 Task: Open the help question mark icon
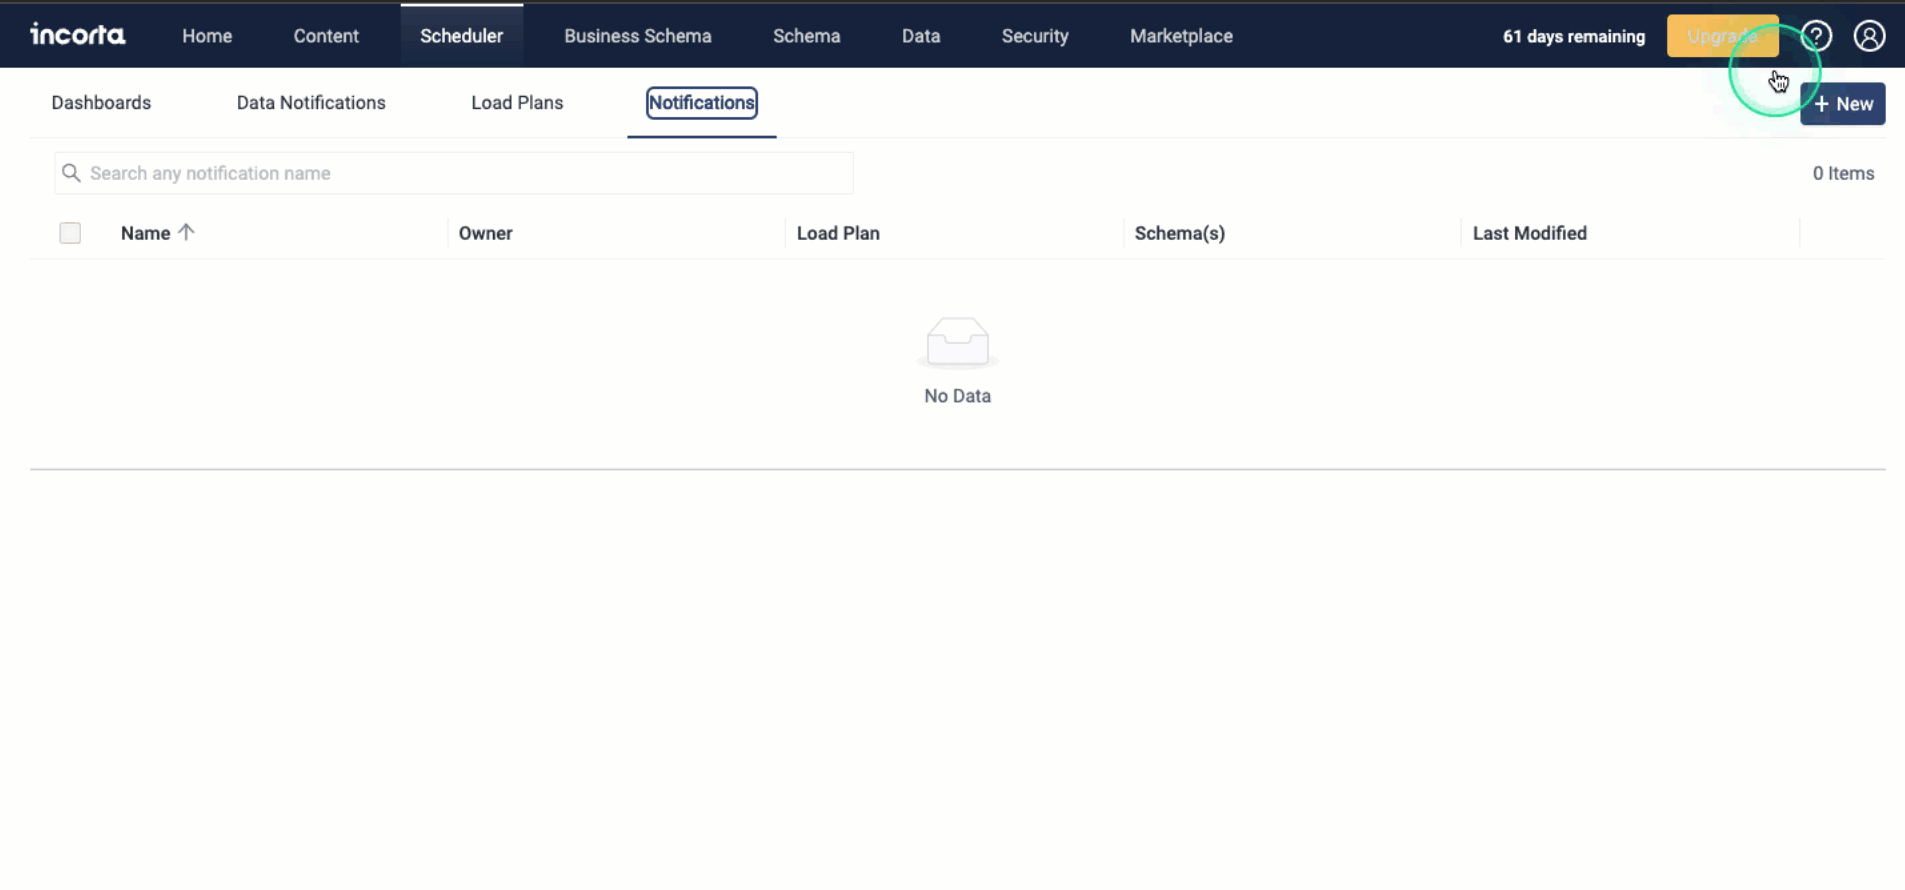point(1816,36)
